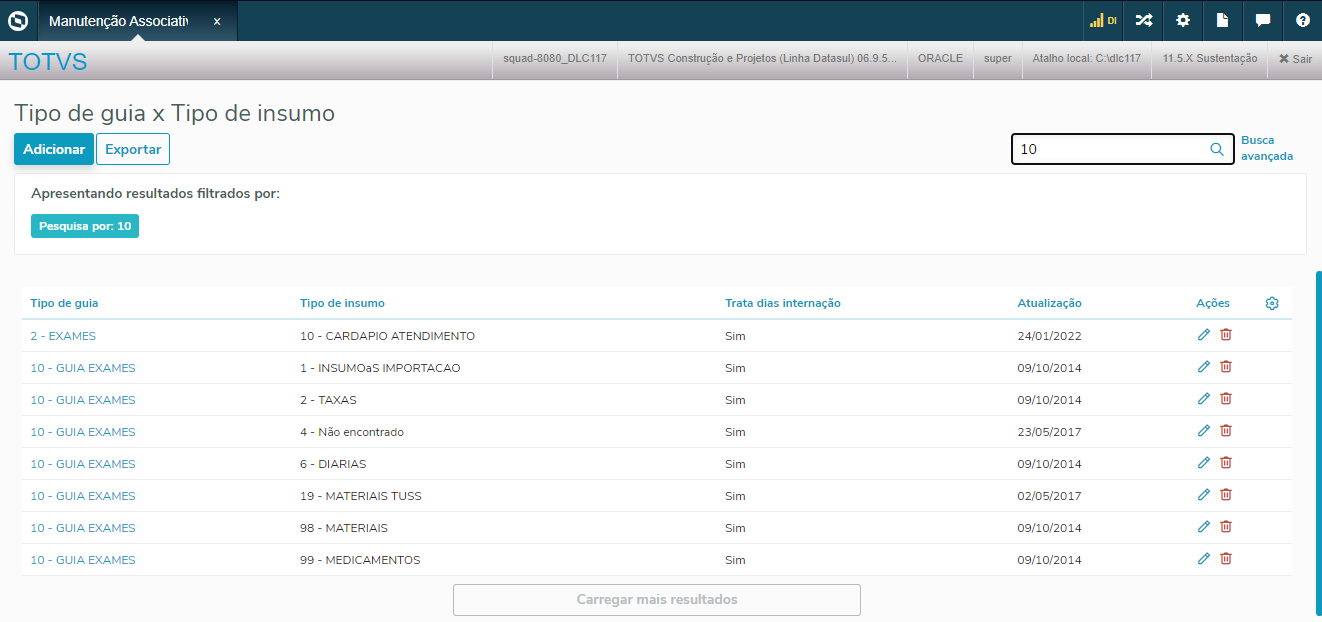Screen dimensions: 1322x622
Task: Close the Manutenção Associativa tab
Action: (217, 21)
